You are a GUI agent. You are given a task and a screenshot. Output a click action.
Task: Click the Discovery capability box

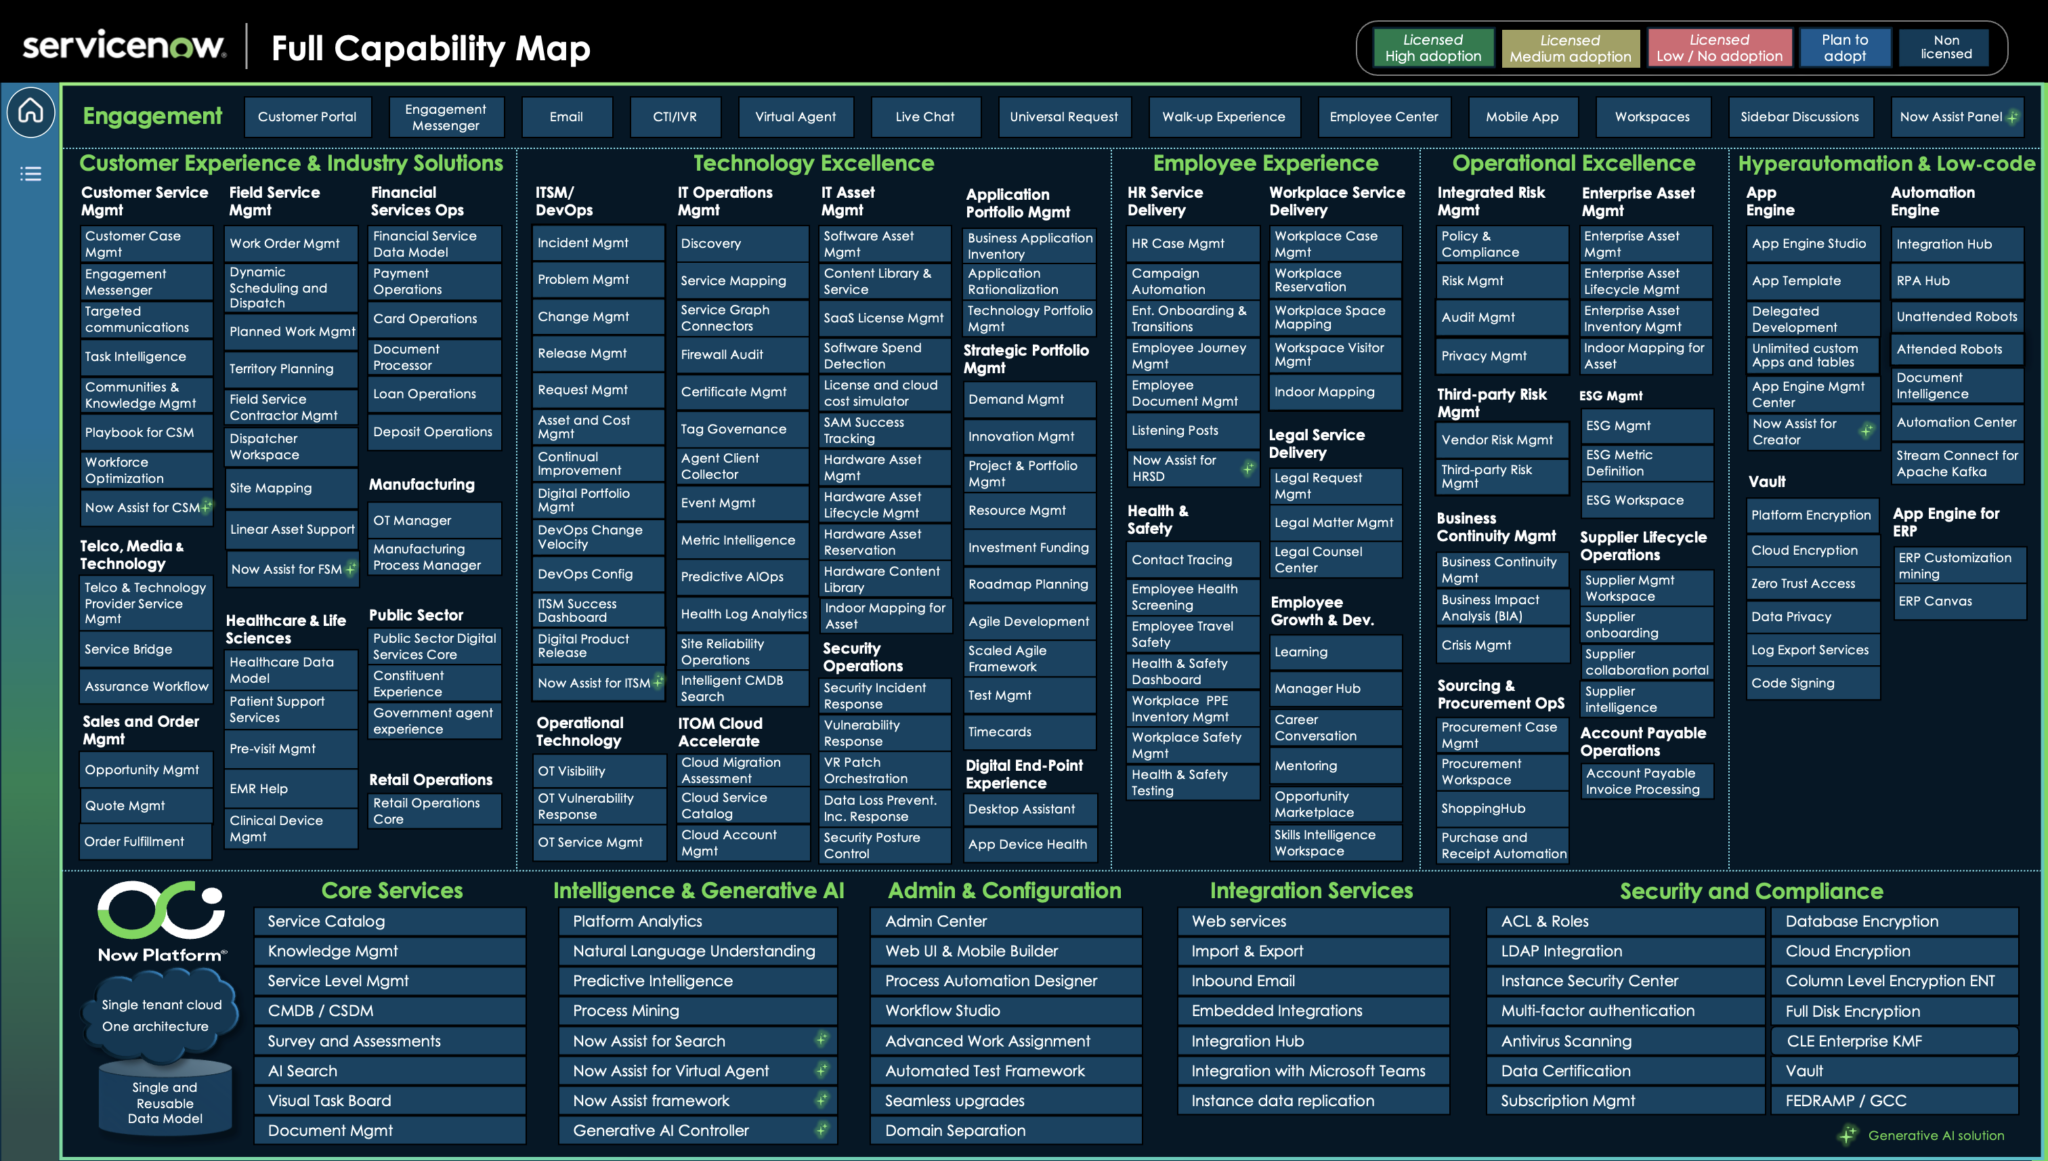point(742,244)
